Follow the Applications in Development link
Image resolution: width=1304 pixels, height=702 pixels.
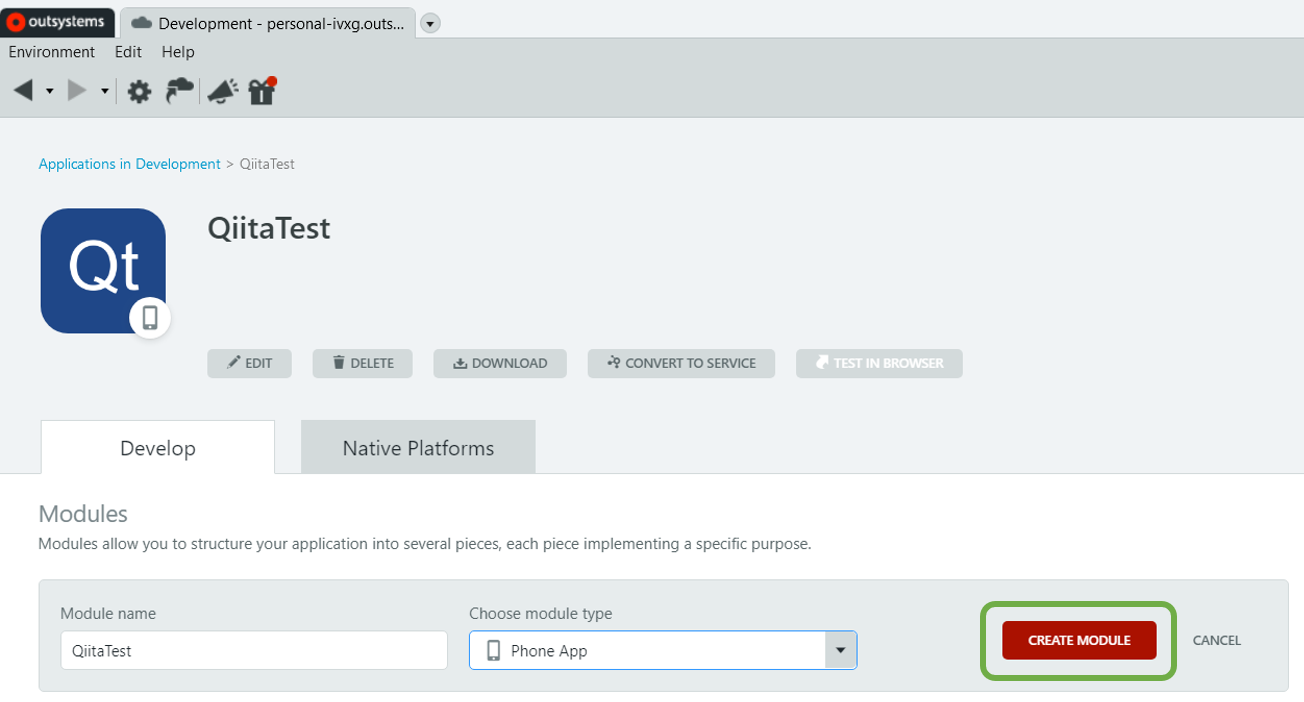pyautogui.click(x=129, y=164)
